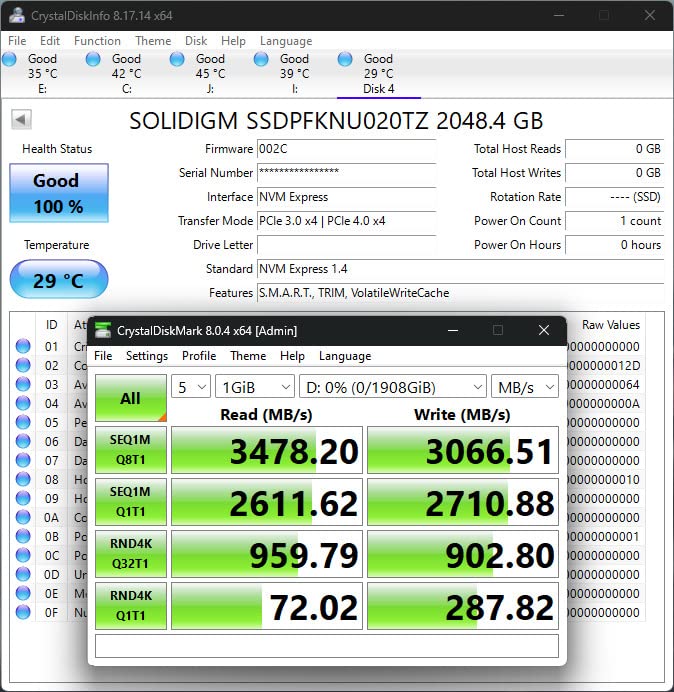Screen dimensions: 674x692
Task: Start the RND4K Q32T1 test
Action: click(131, 554)
